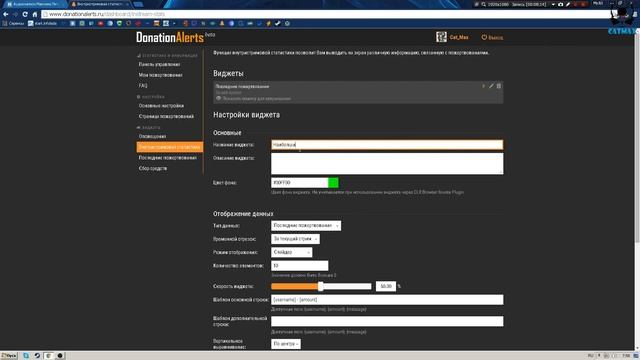The width and height of the screenshot is (640, 360).
Task: Click the Описание виджета text area
Action: (x=387, y=164)
